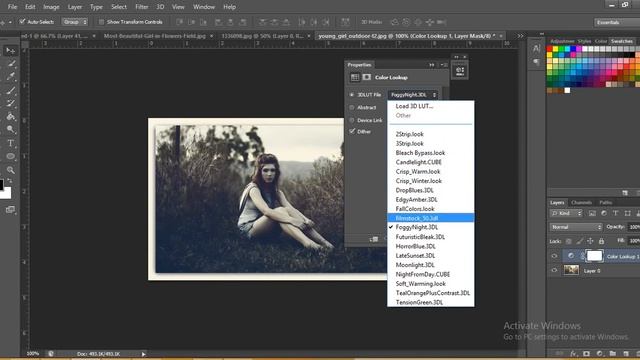Viewport: 640px width, 360px height.
Task: Lock image pixels brush icon
Action: click(x=579, y=241)
